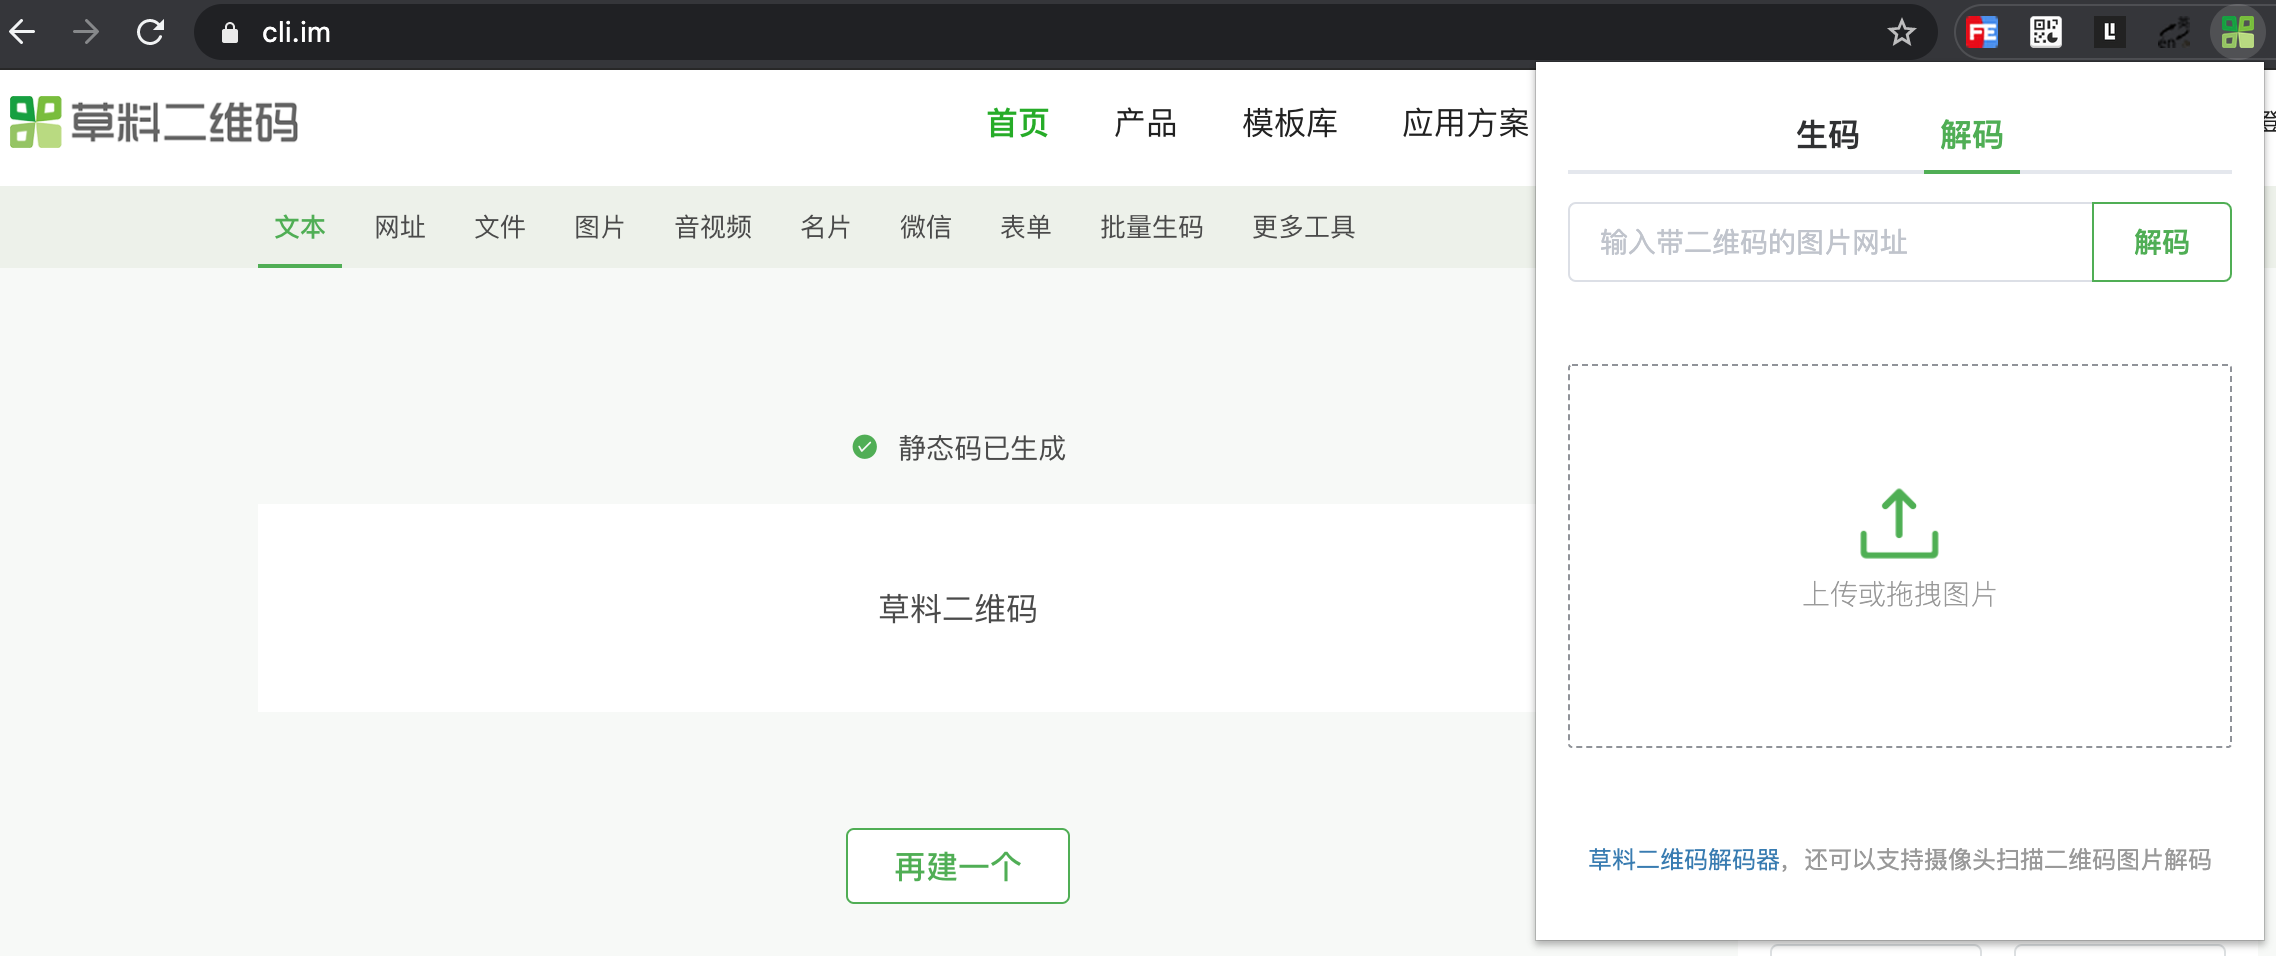Select the 音视频 tab

tap(713, 227)
